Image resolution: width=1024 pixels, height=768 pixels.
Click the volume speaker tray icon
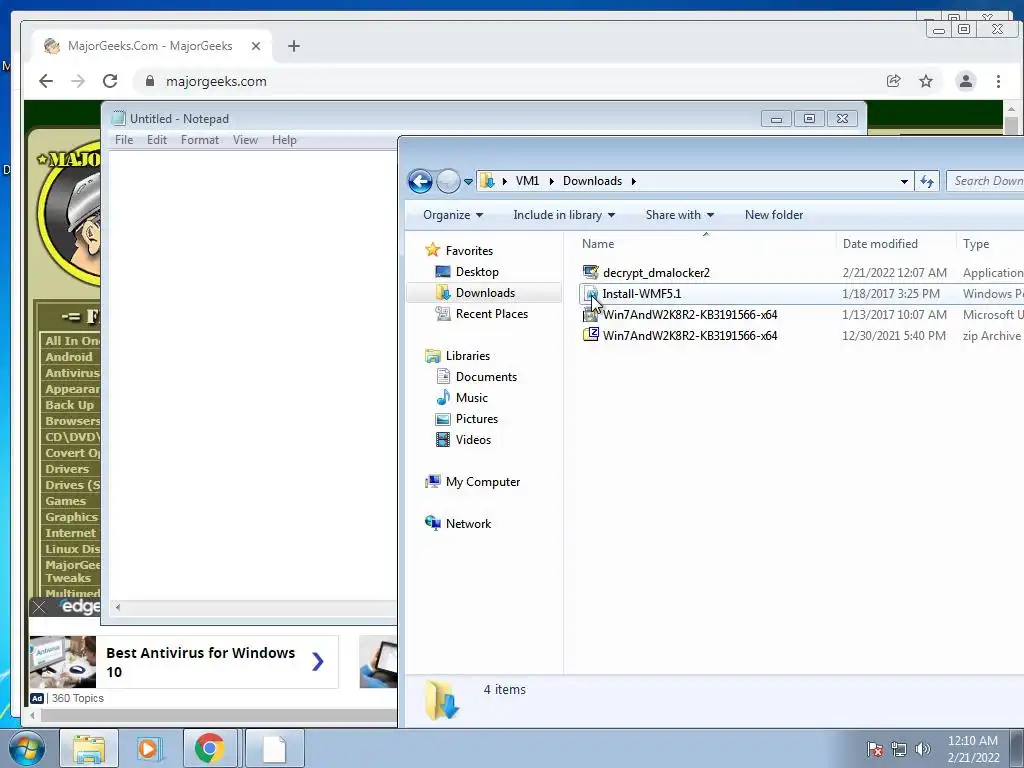[x=922, y=749]
